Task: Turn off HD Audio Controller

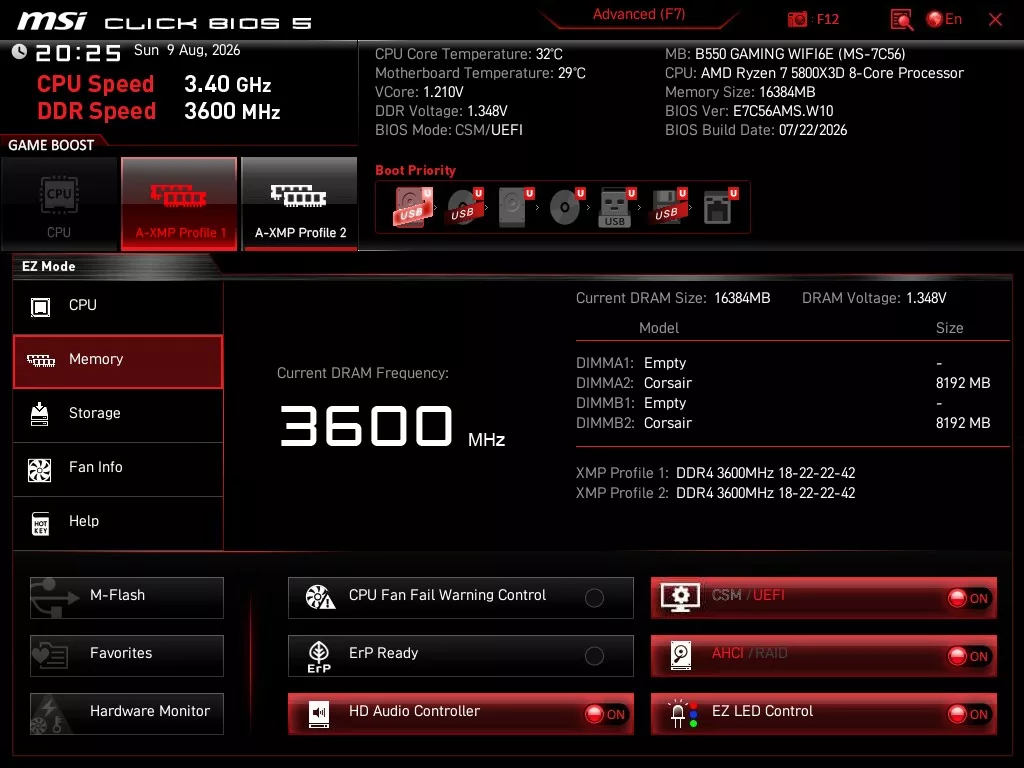Action: [460, 713]
